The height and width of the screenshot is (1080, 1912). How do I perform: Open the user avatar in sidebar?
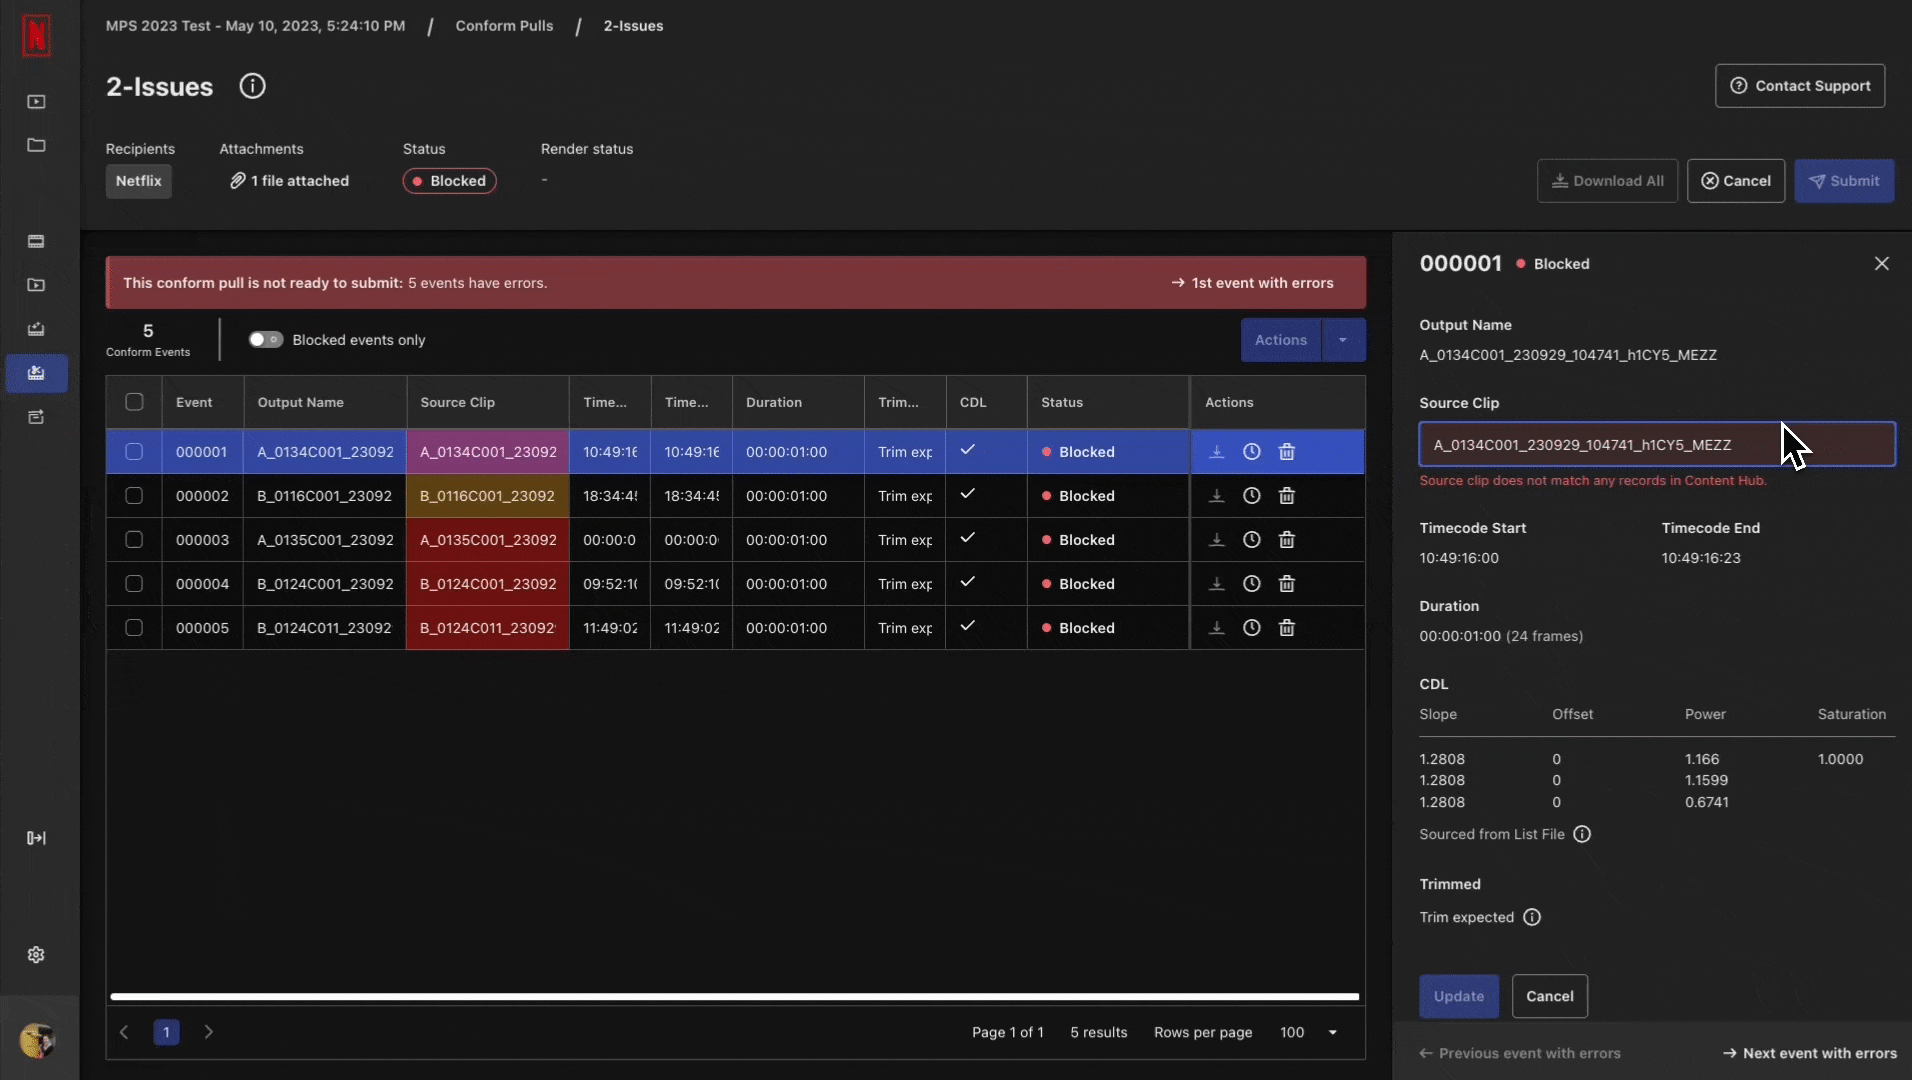click(37, 1040)
